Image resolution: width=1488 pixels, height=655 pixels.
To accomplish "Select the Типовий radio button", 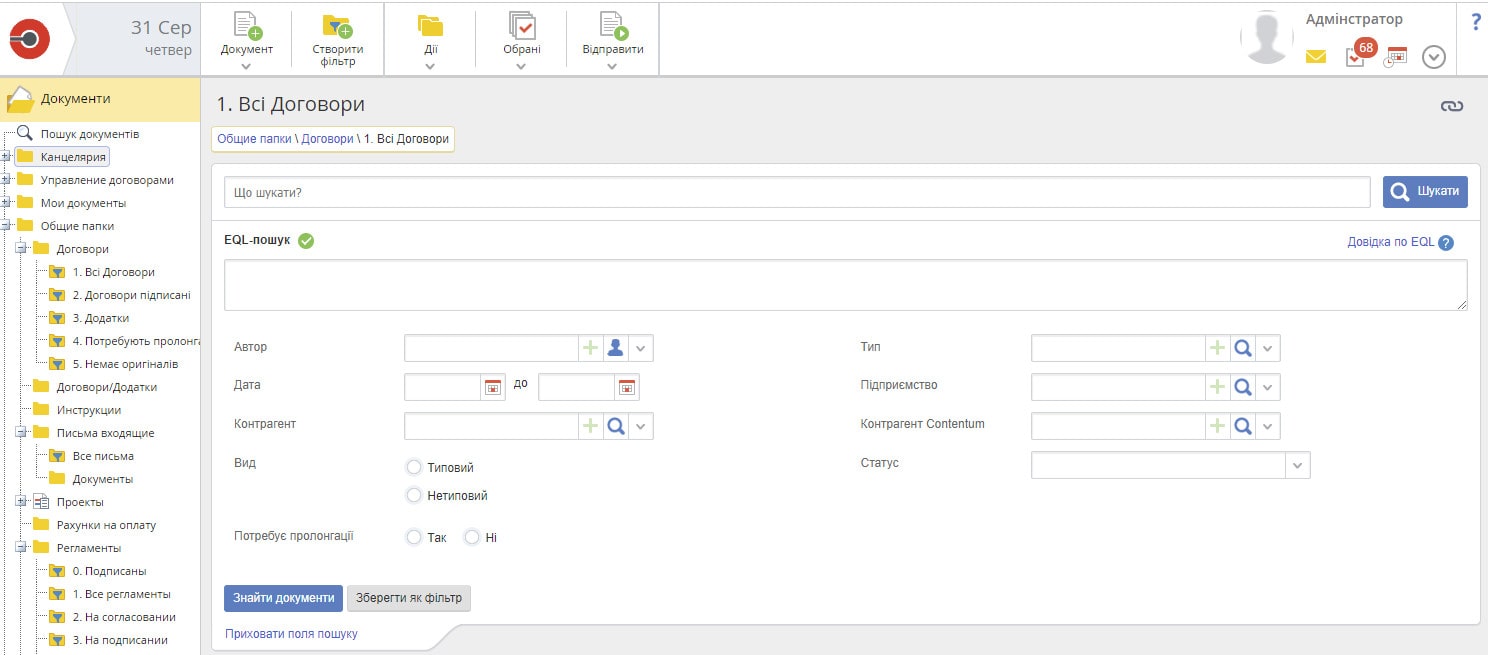I will point(414,467).
